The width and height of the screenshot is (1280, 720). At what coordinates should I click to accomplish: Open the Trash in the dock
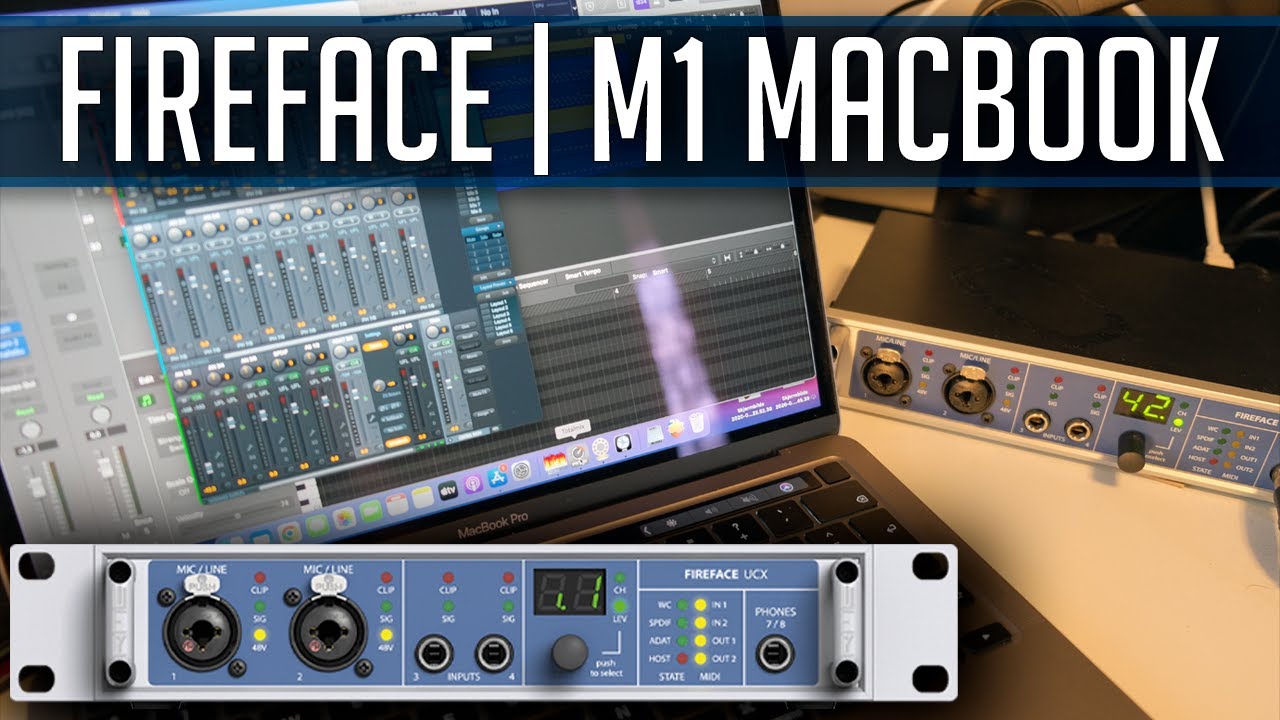[x=696, y=422]
